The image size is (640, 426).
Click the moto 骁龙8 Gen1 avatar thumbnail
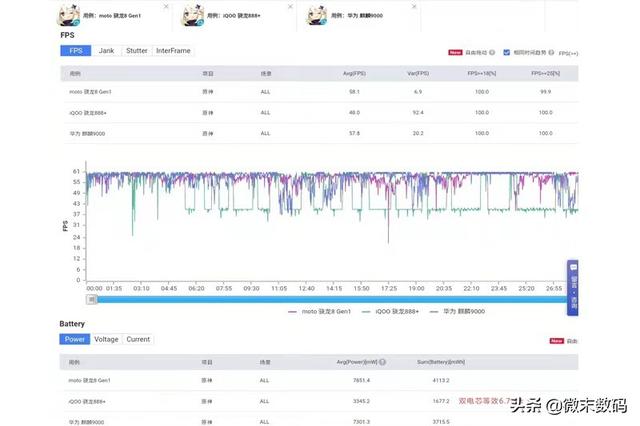pyautogui.click(x=75, y=14)
